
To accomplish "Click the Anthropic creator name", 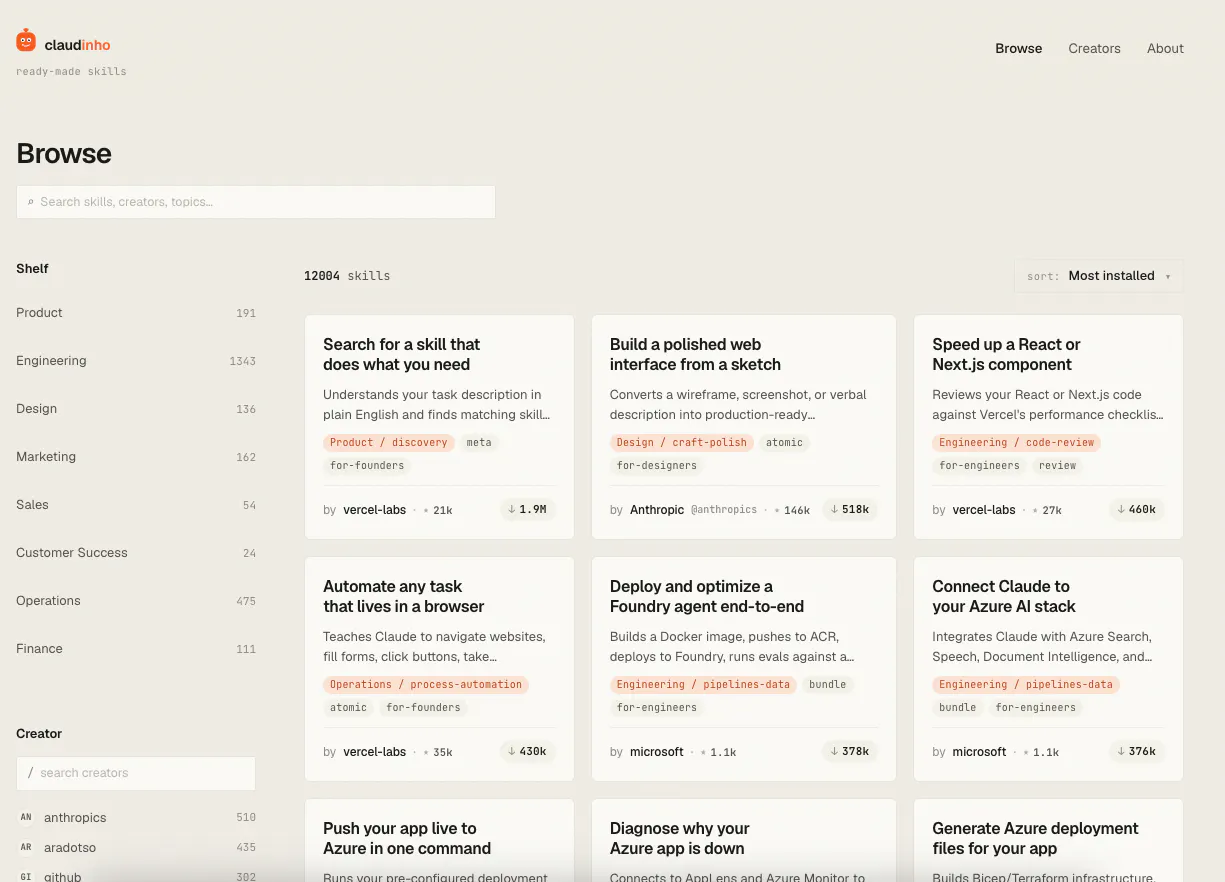I will point(657,510).
